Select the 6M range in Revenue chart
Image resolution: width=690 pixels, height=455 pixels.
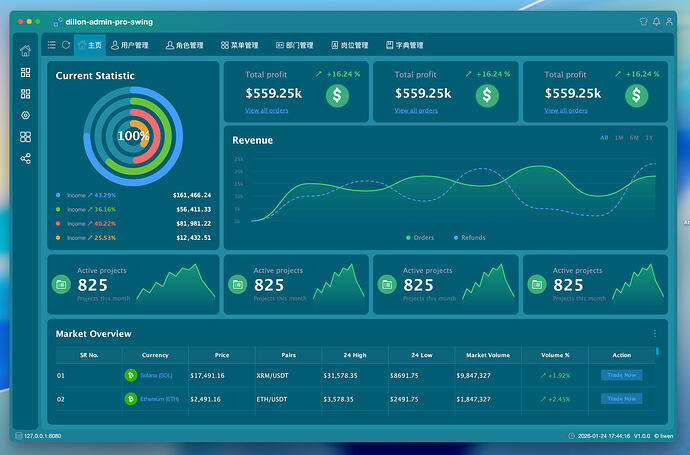(634, 138)
